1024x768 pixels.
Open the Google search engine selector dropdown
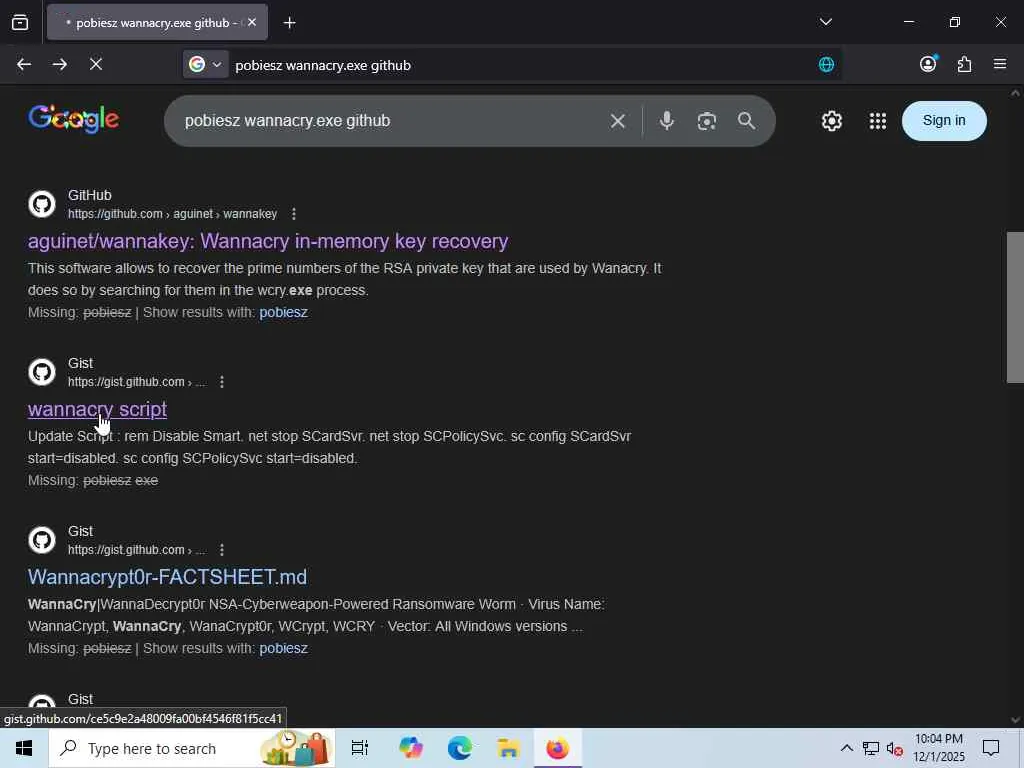tap(205, 64)
